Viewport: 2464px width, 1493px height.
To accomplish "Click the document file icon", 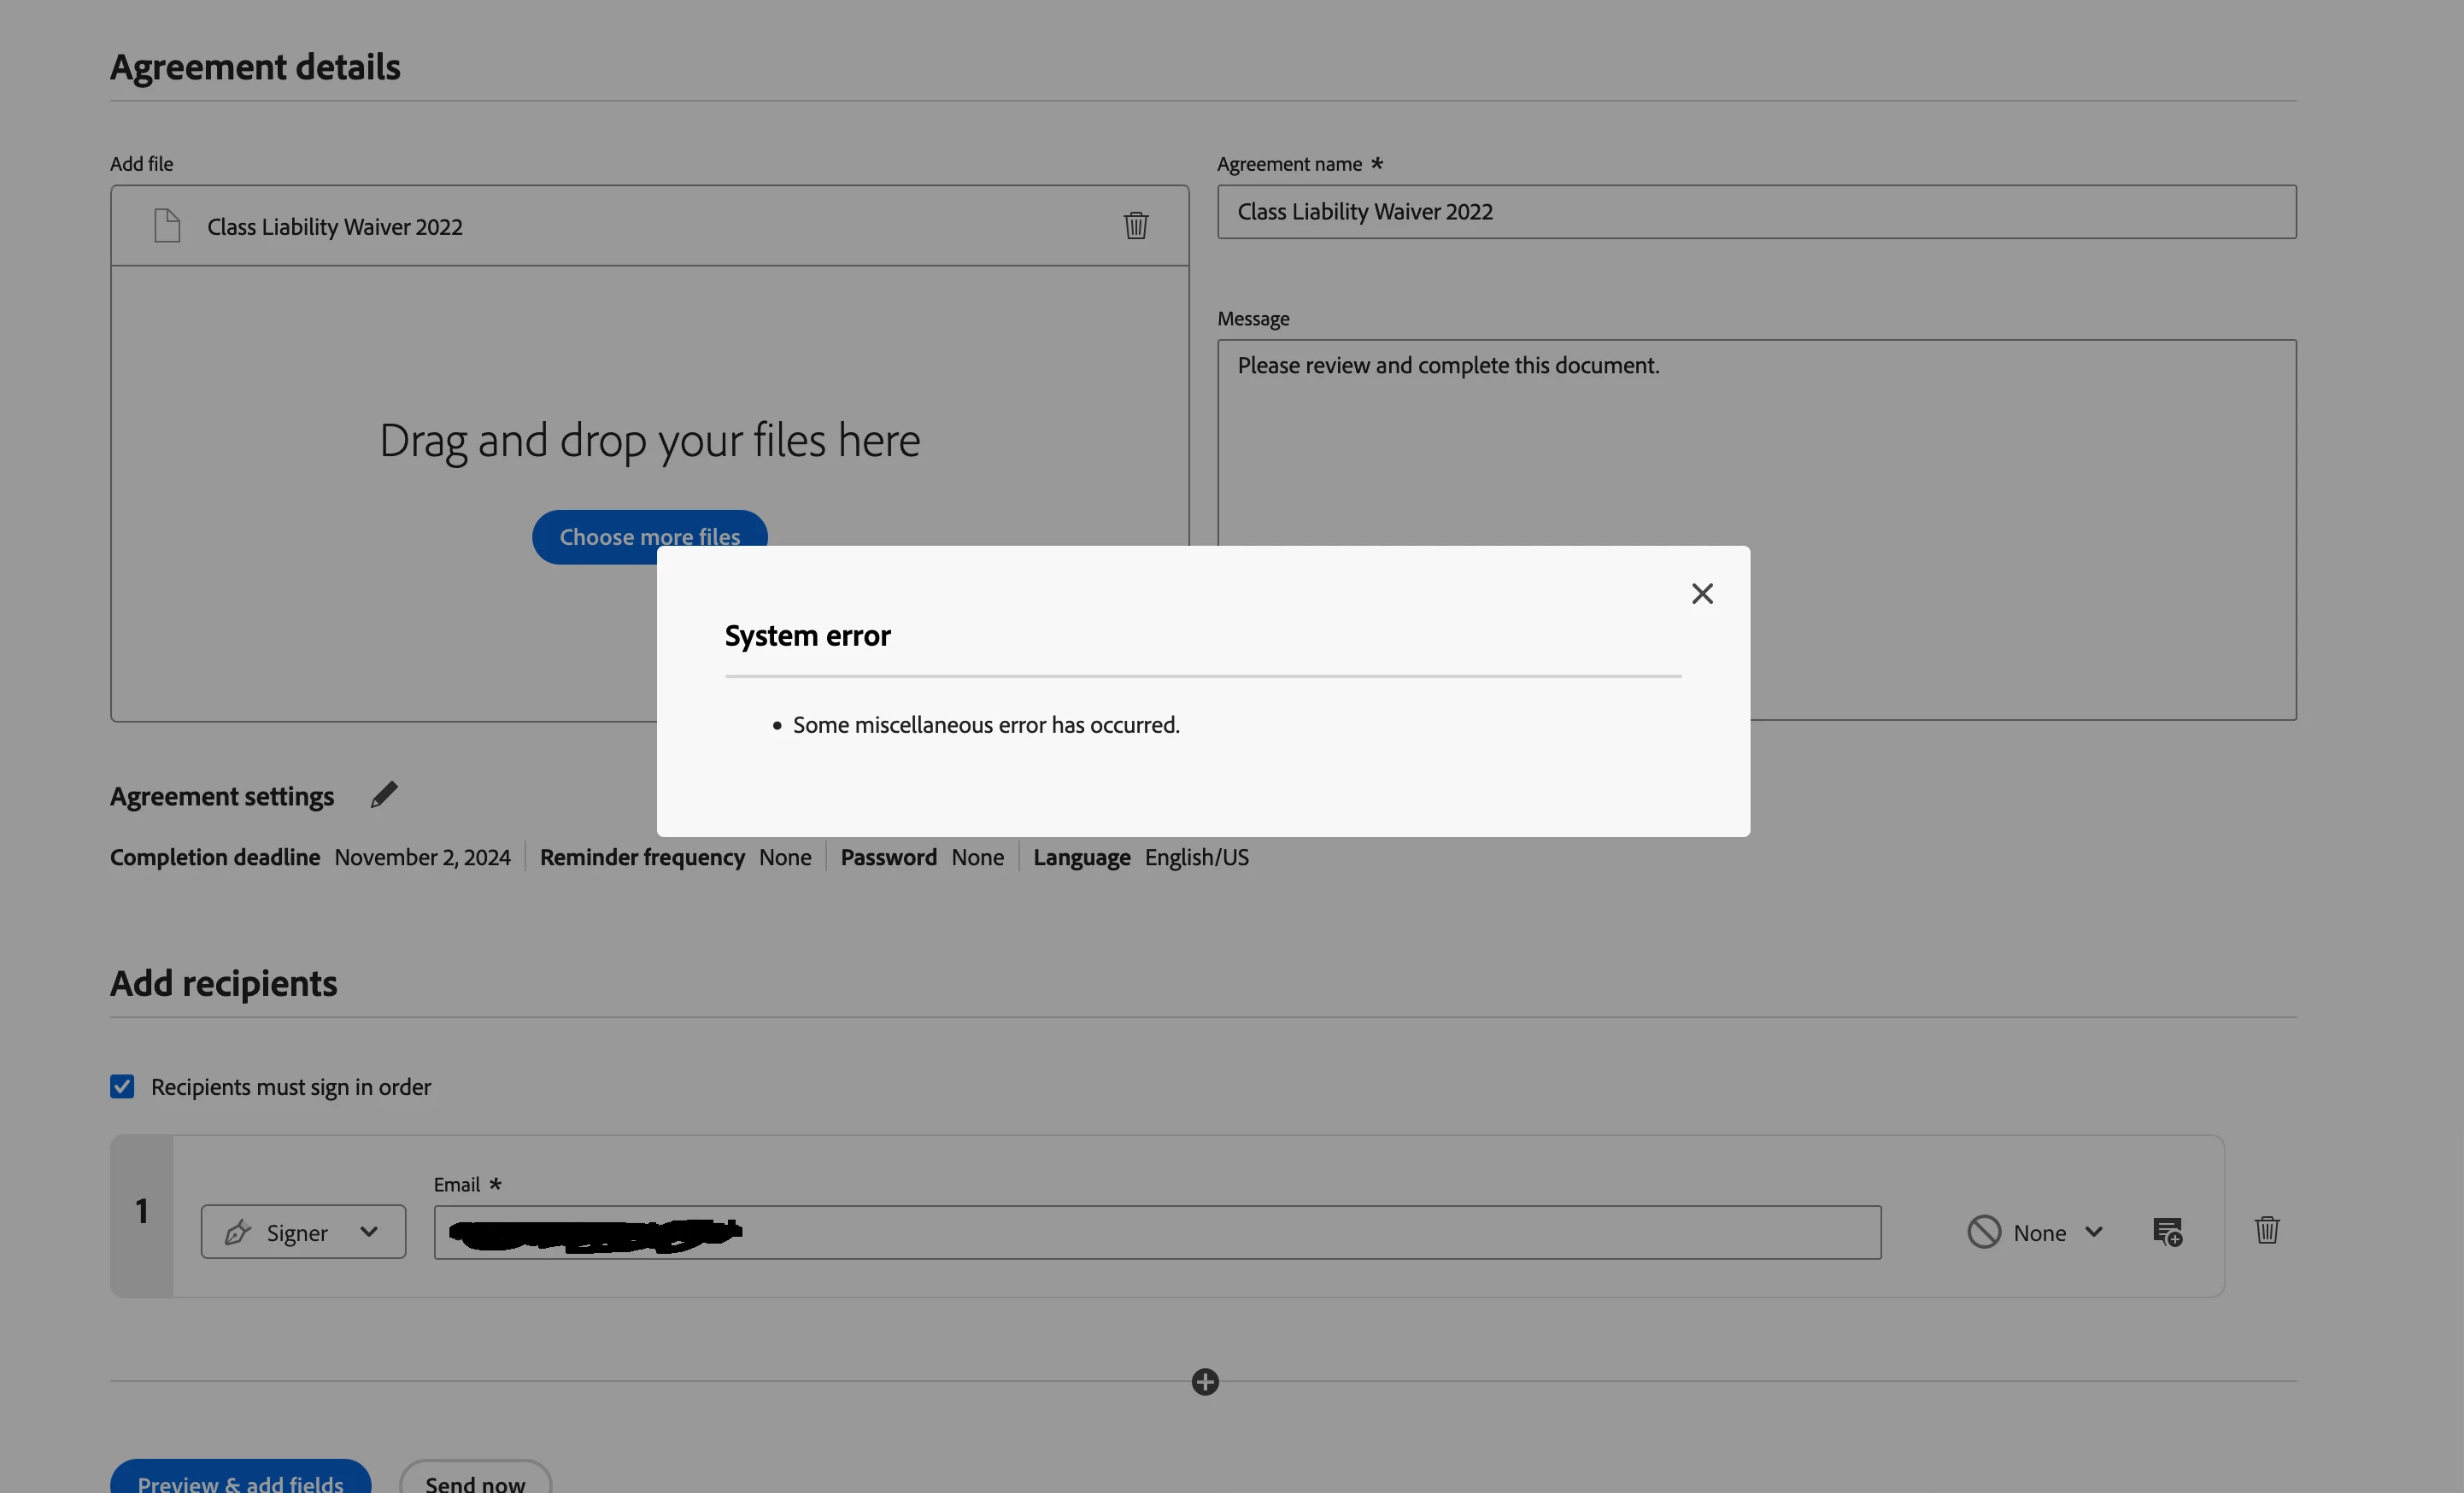I will click(x=167, y=226).
